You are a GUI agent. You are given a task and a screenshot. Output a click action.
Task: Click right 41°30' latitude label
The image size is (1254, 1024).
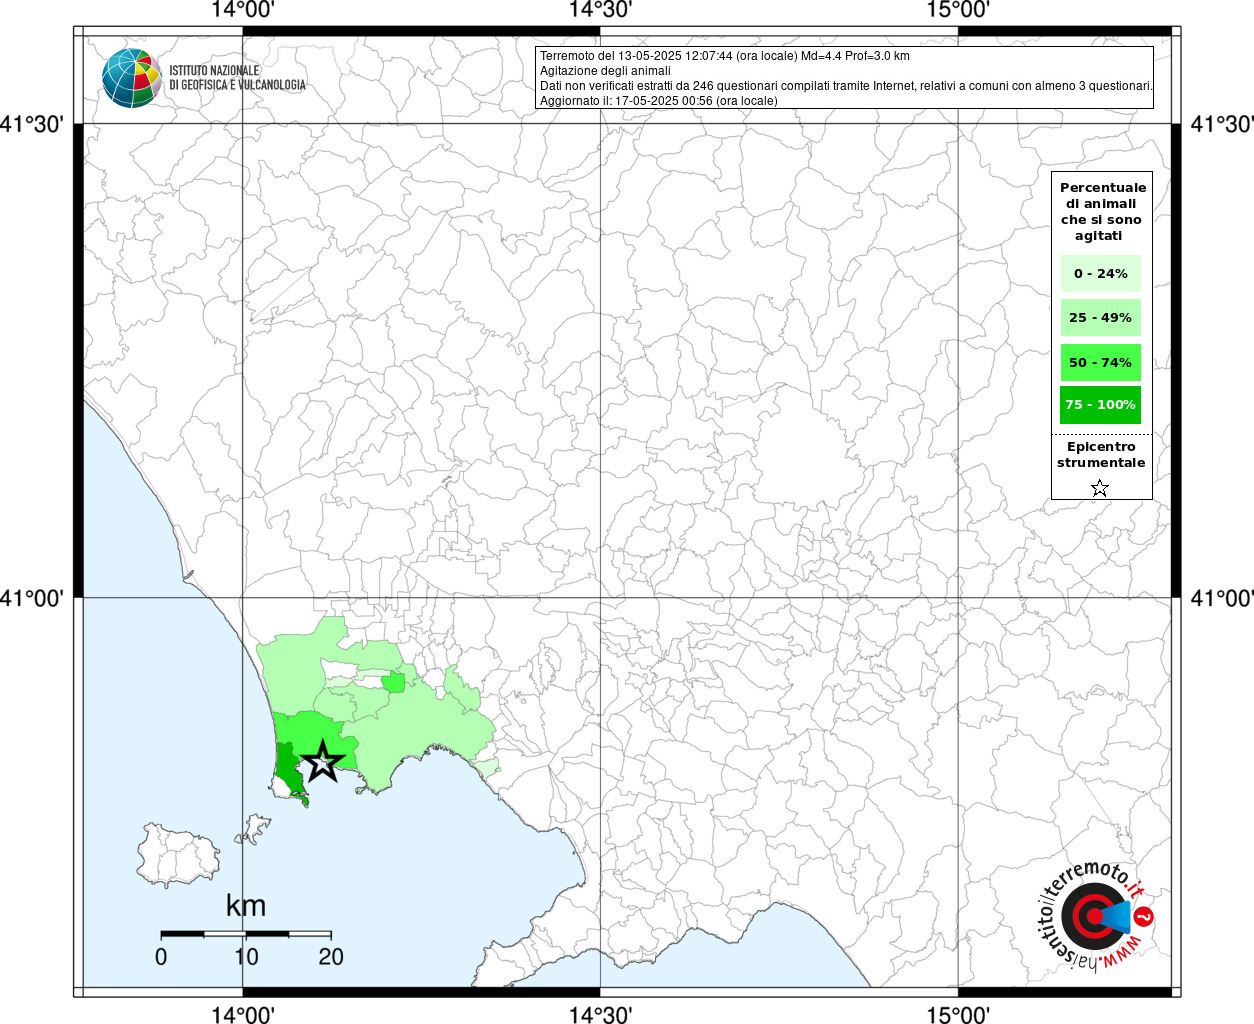coord(1221,124)
